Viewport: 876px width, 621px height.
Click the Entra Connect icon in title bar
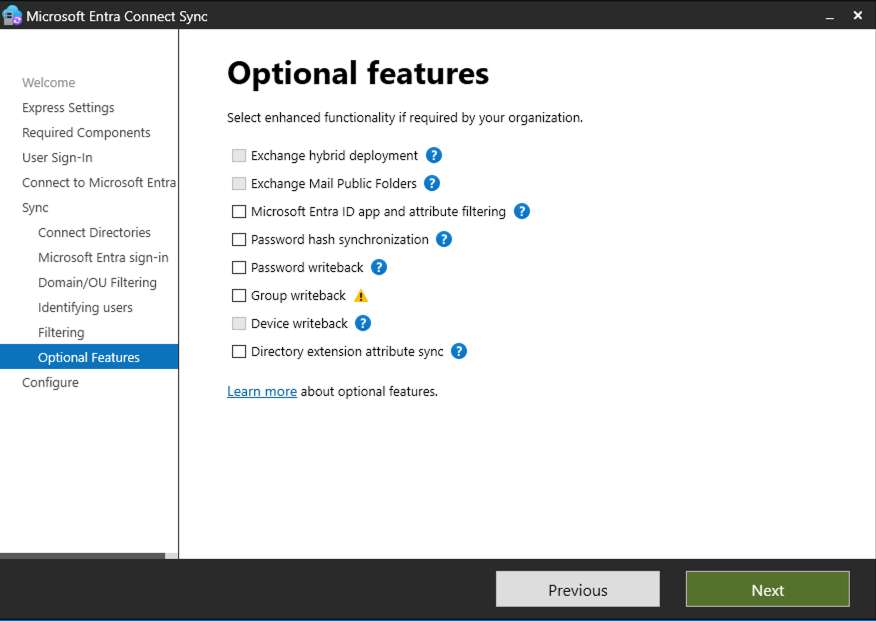(x=13, y=15)
